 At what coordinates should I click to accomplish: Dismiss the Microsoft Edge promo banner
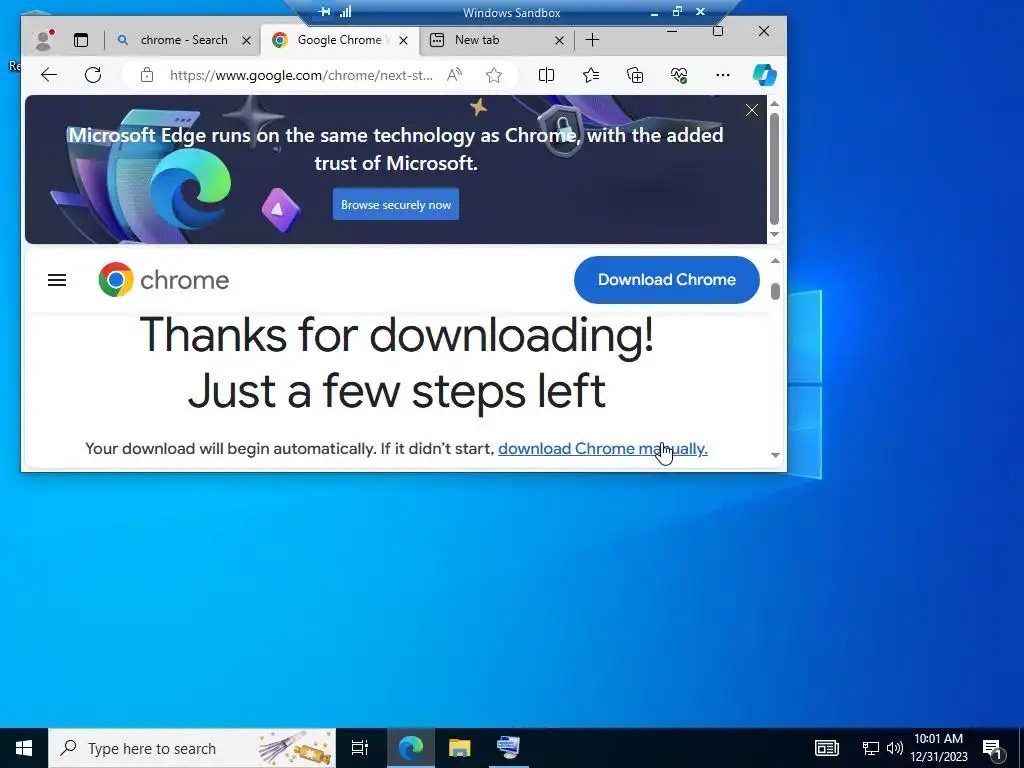tap(752, 110)
